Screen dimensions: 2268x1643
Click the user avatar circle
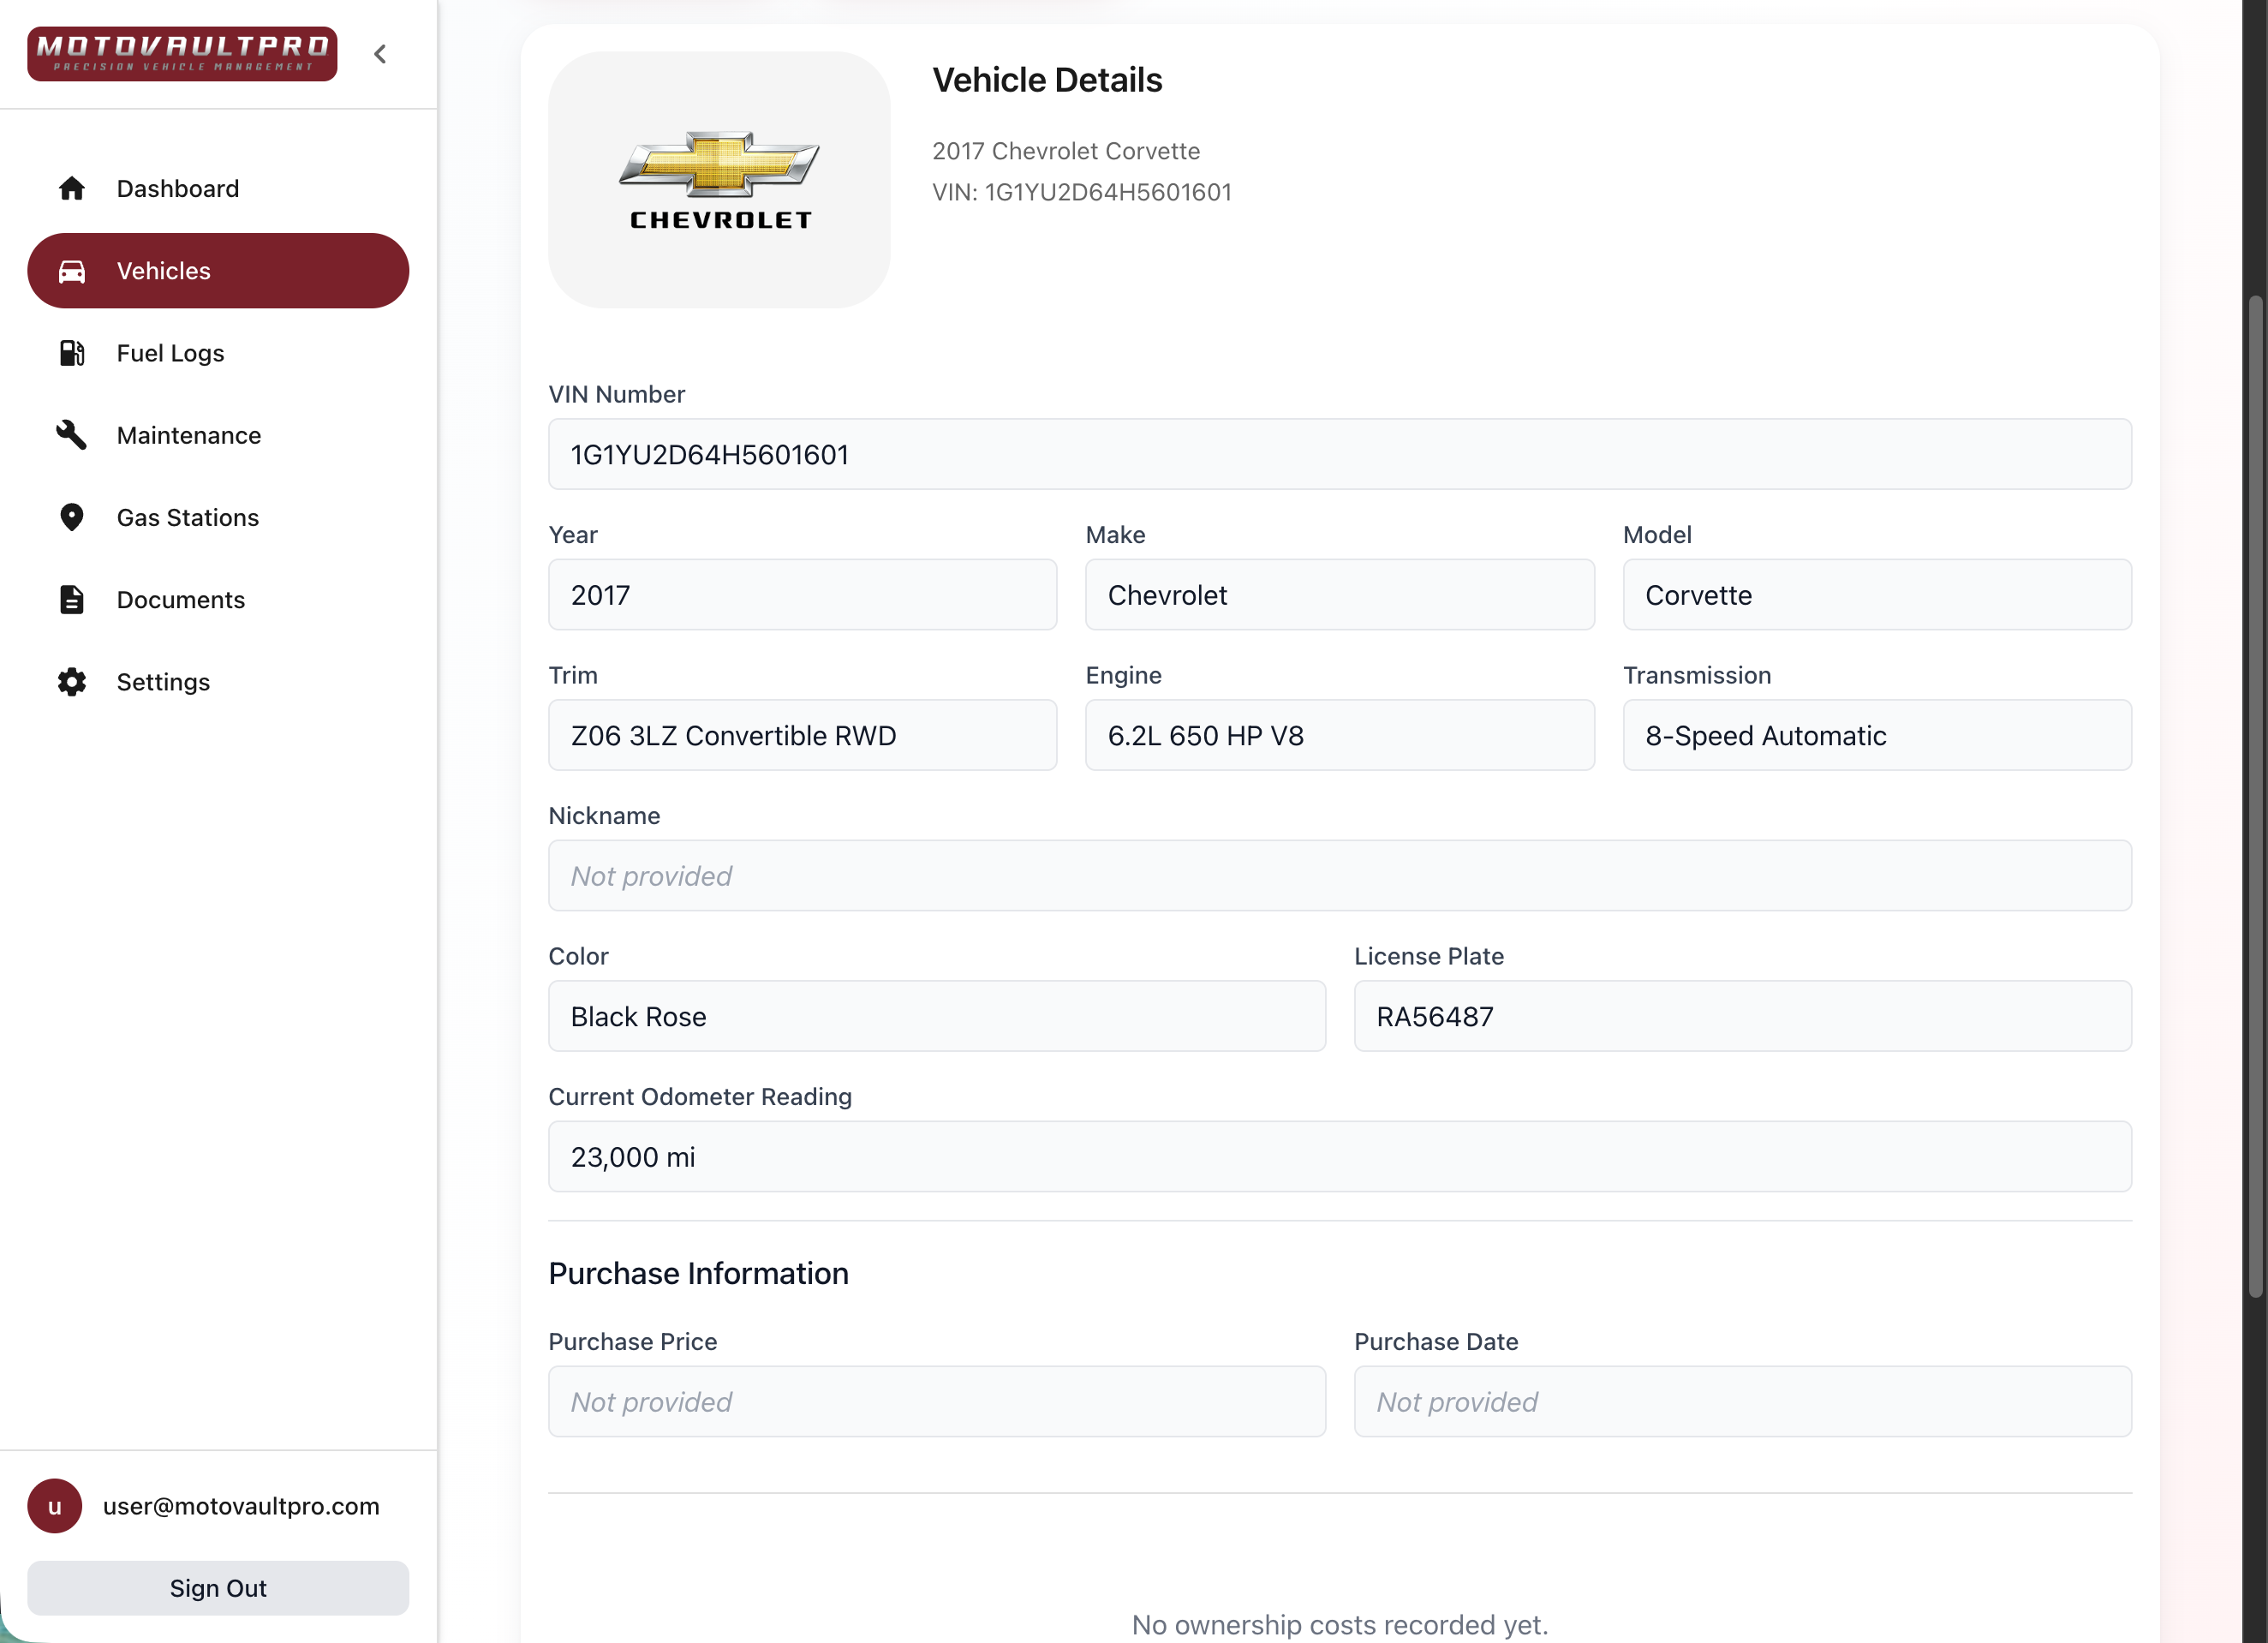(54, 1506)
